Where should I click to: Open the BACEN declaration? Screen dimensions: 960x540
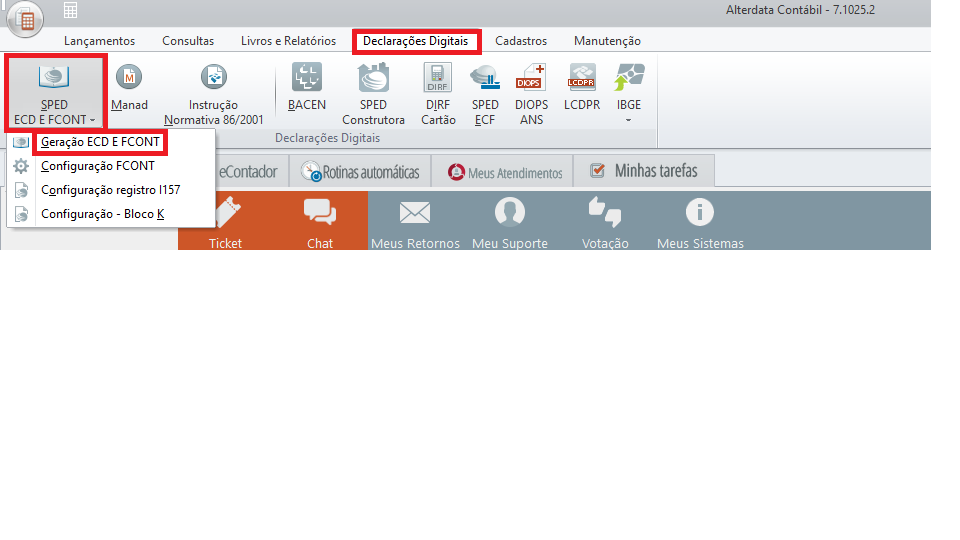coord(307,89)
